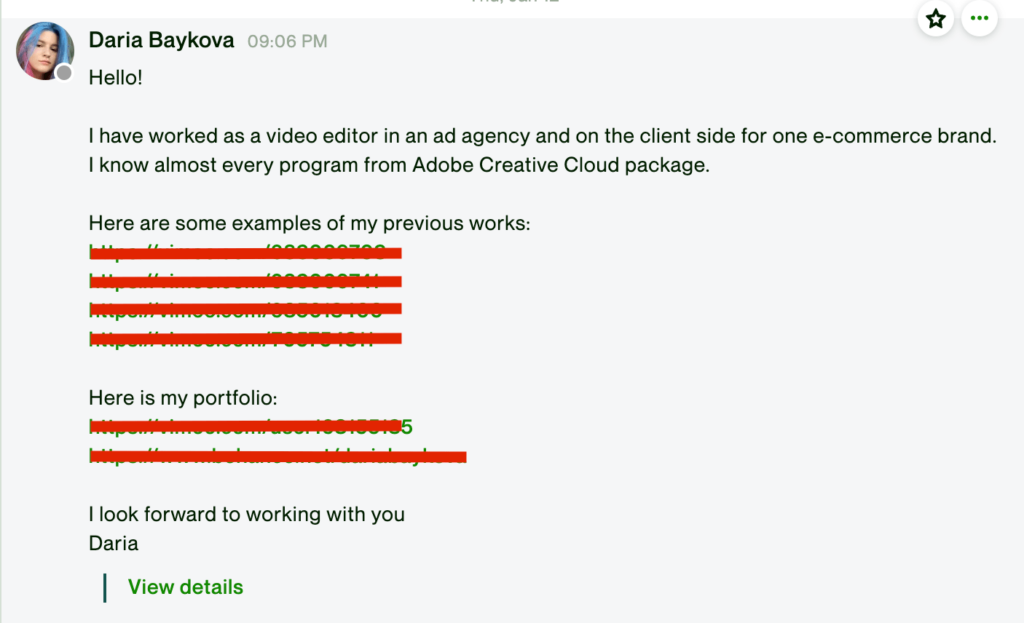Click the "Here is my portfolio:" text
This screenshot has height=623, width=1024.
coord(176,398)
